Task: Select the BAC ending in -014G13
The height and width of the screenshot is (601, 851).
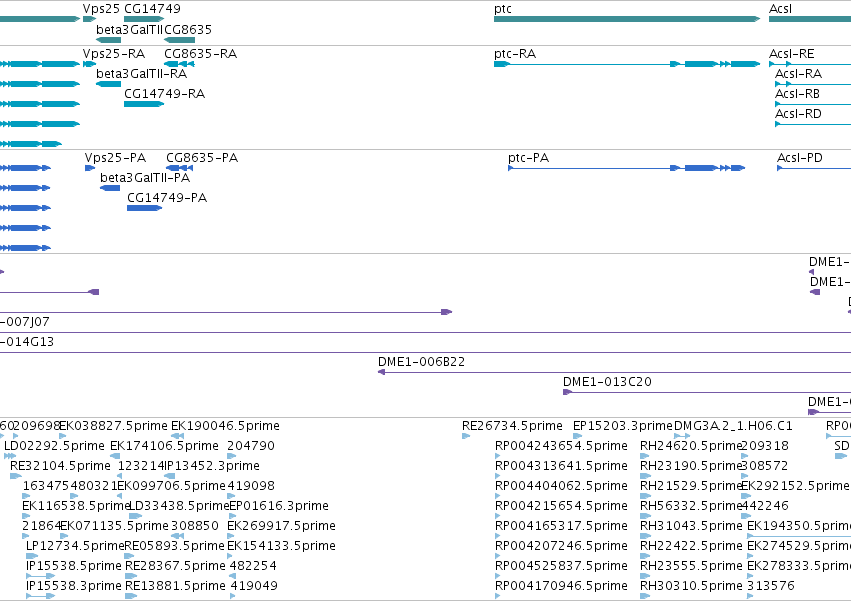Action: [27, 342]
